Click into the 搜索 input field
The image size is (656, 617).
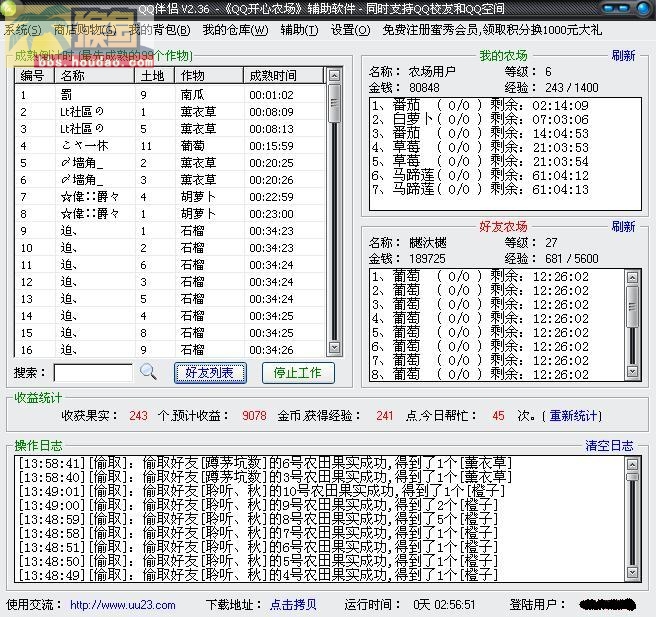[93, 373]
